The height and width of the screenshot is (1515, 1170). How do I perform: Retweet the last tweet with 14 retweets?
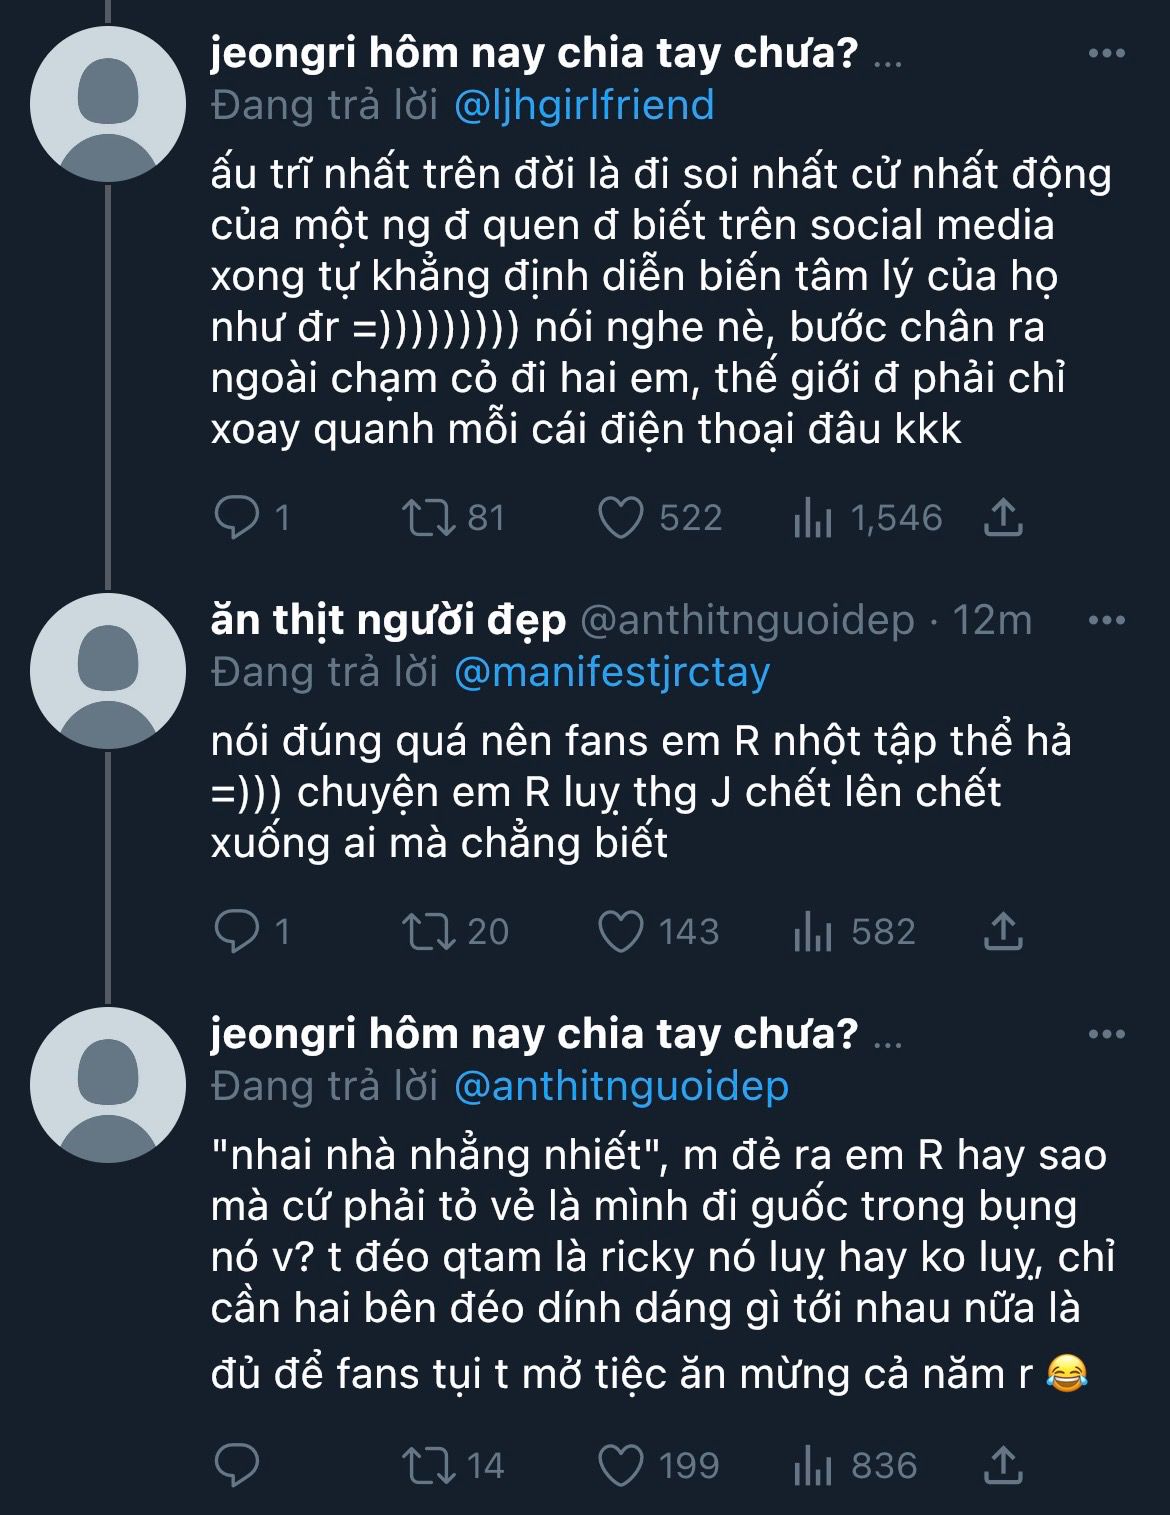point(428,1466)
